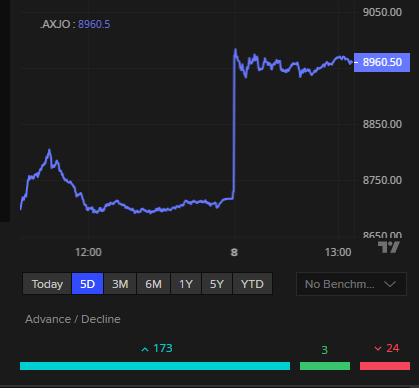Choose the 6M chart range

[x=153, y=284]
